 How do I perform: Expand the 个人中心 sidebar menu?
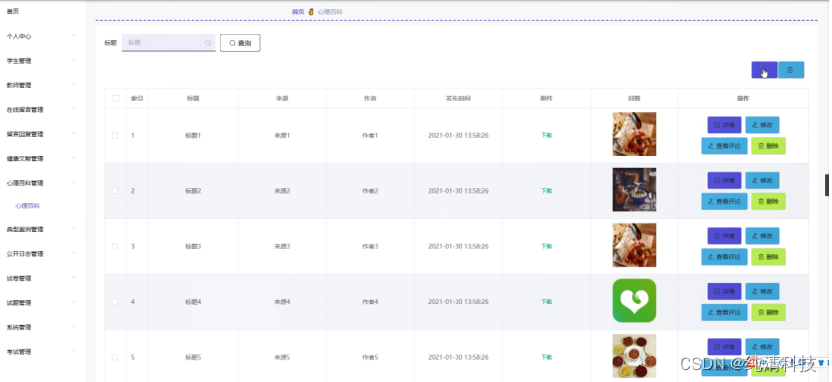coord(41,36)
